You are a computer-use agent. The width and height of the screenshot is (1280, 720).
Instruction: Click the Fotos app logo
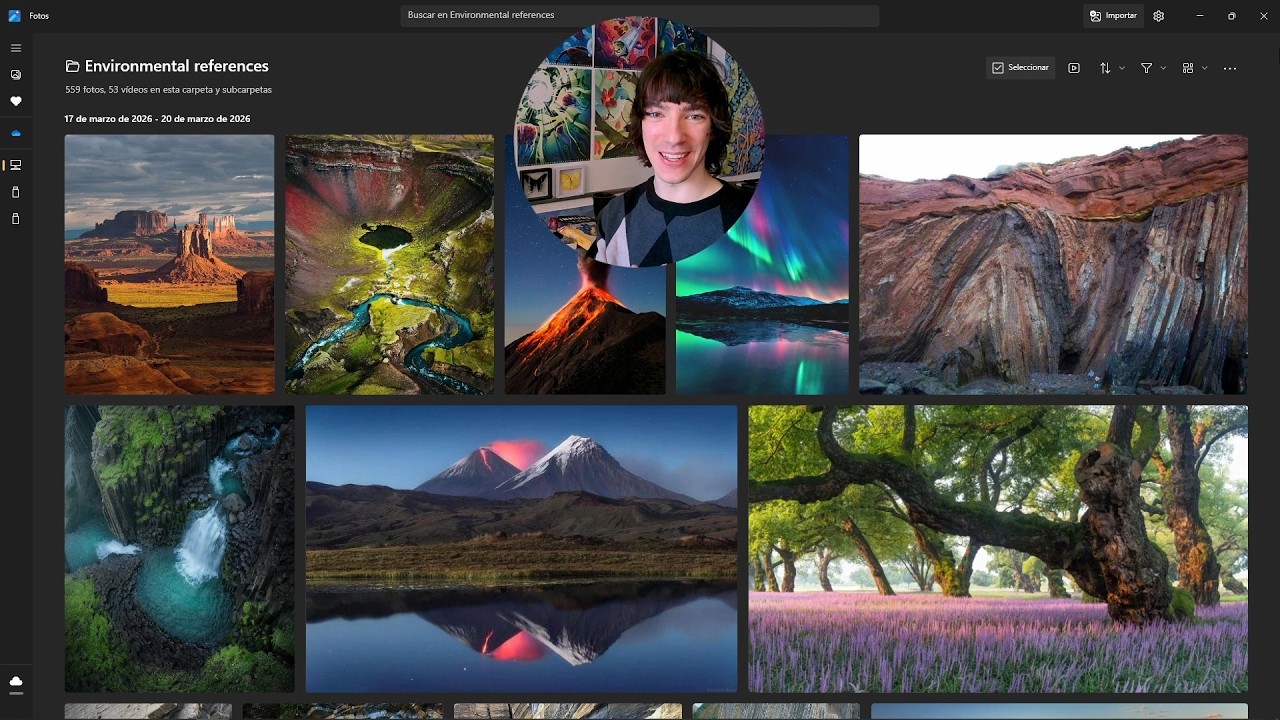pyautogui.click(x=14, y=16)
